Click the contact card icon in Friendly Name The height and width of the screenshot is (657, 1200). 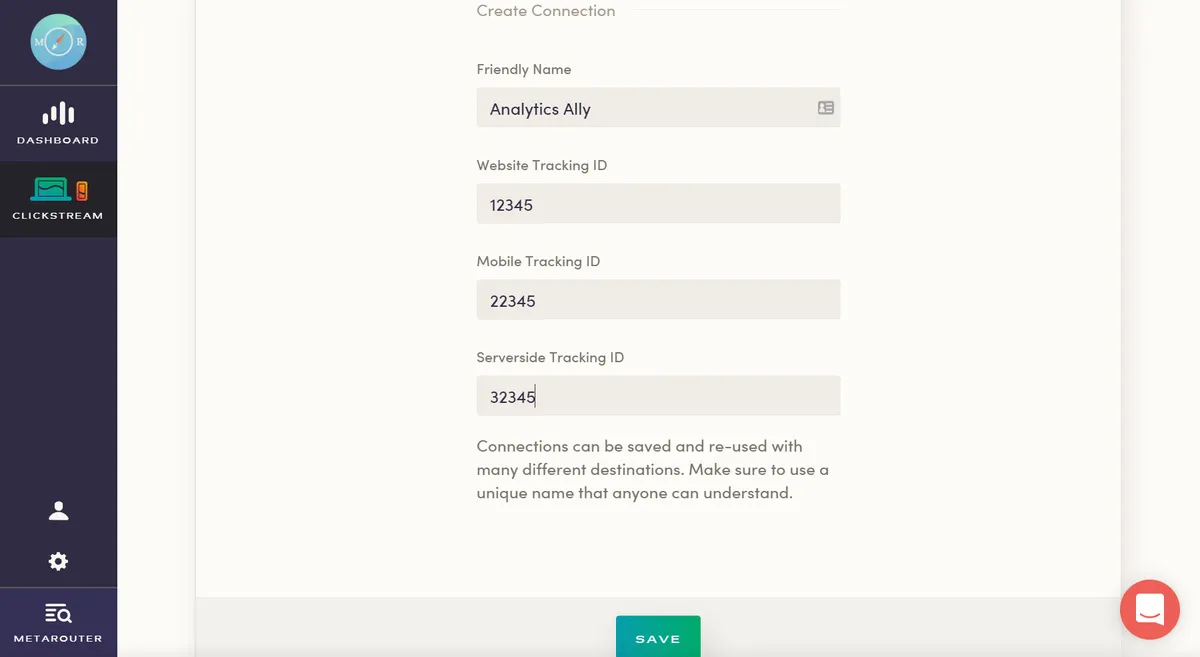pos(825,108)
